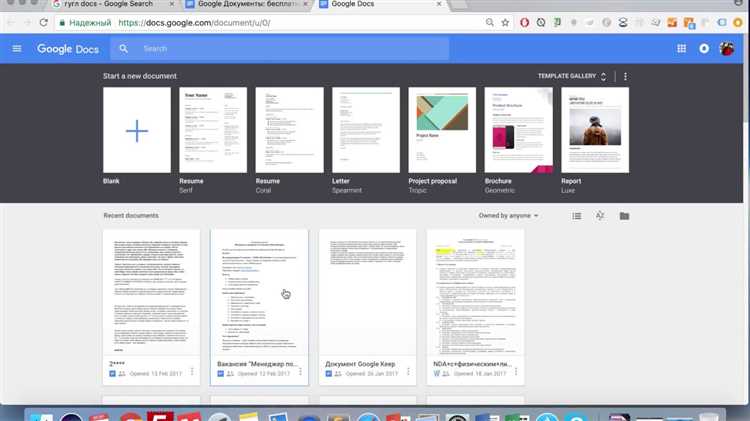Open more options for Вакансия Менеджер document
The image size is (750, 421).
click(x=300, y=372)
